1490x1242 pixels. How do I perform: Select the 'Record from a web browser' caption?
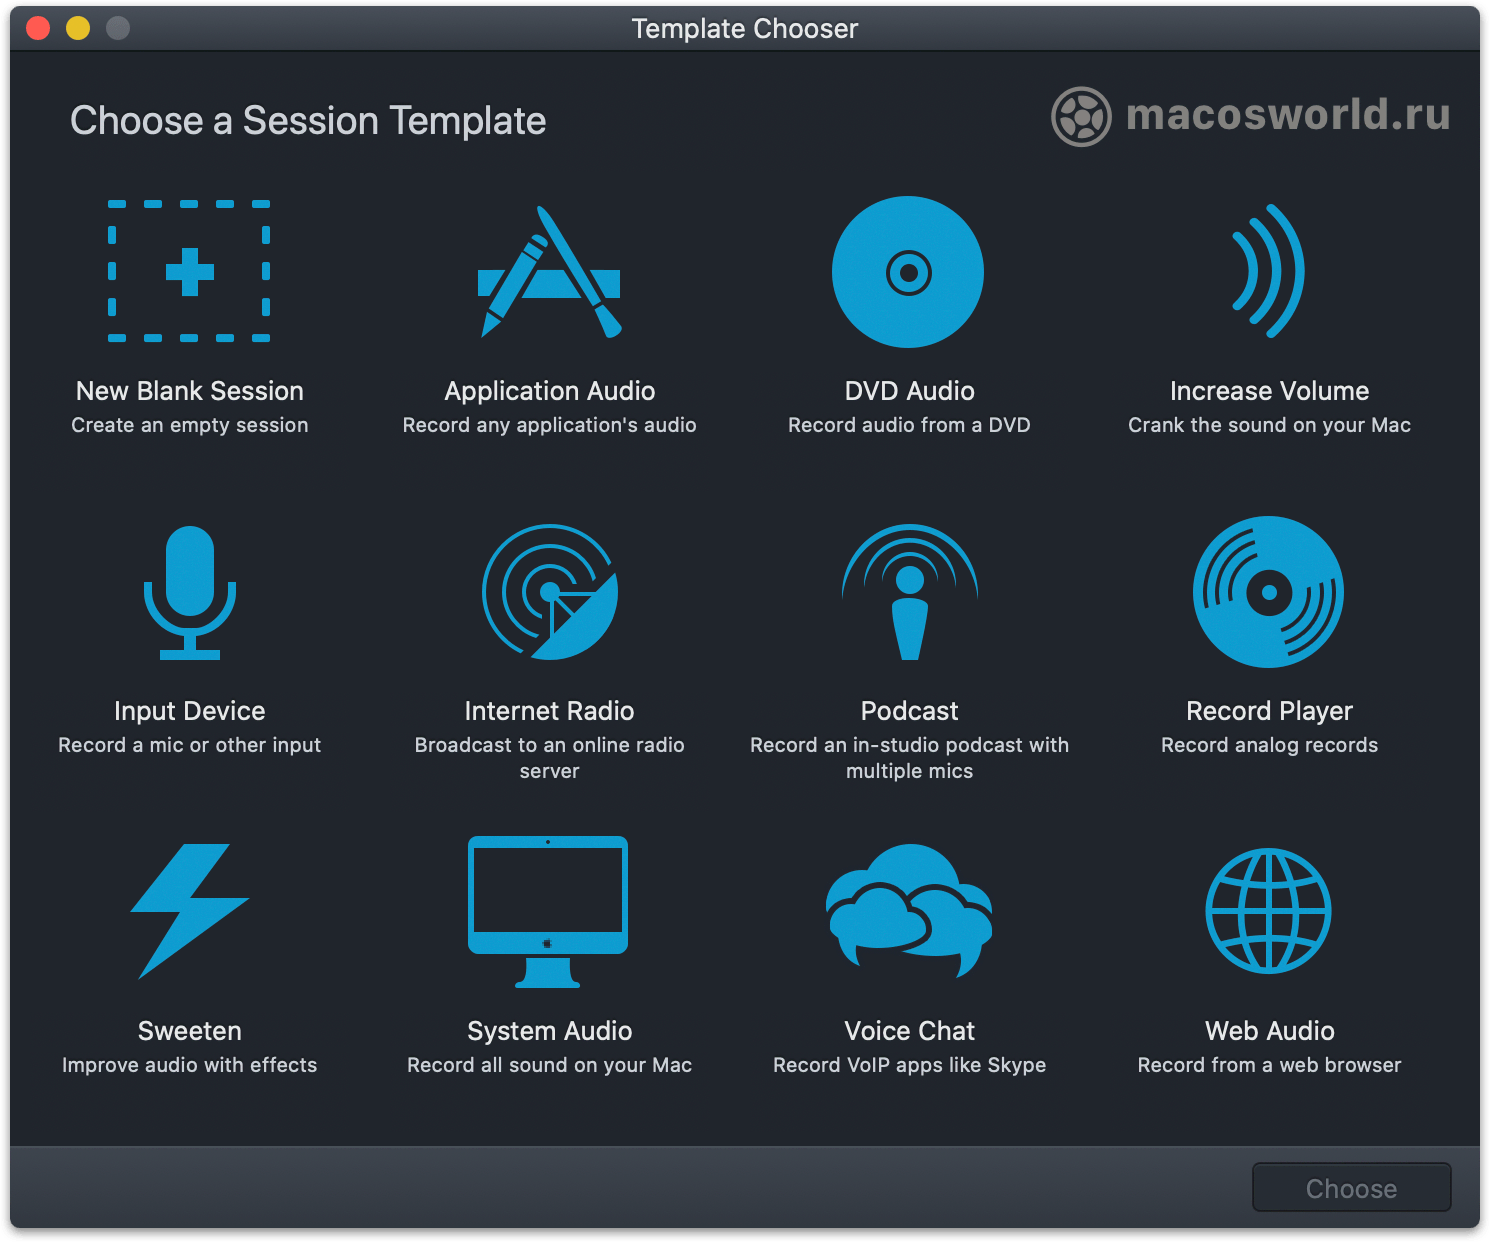click(1268, 1064)
